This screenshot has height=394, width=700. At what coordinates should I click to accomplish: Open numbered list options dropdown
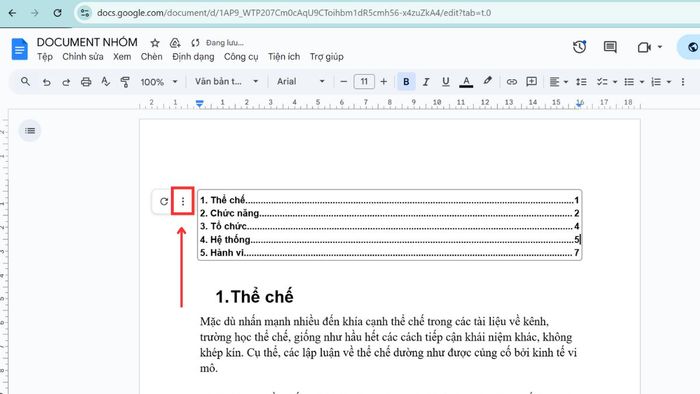(x=668, y=82)
